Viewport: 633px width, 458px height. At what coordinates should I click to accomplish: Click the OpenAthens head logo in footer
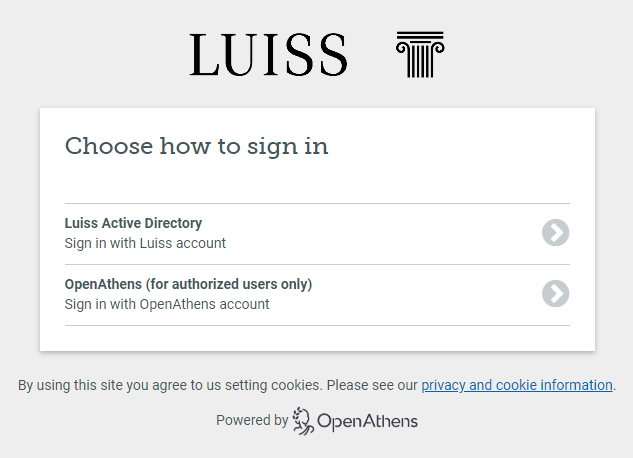[x=303, y=421]
